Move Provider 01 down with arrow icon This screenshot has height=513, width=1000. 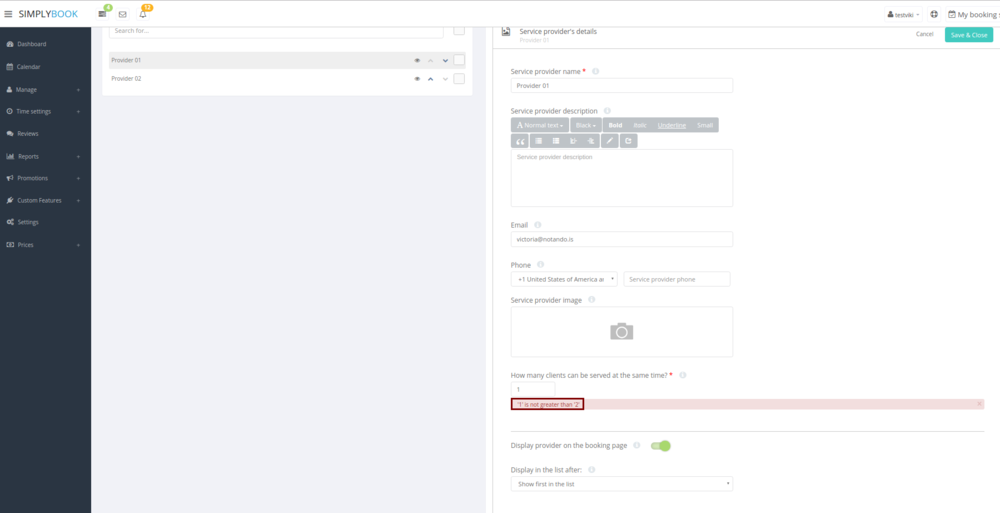click(445, 60)
